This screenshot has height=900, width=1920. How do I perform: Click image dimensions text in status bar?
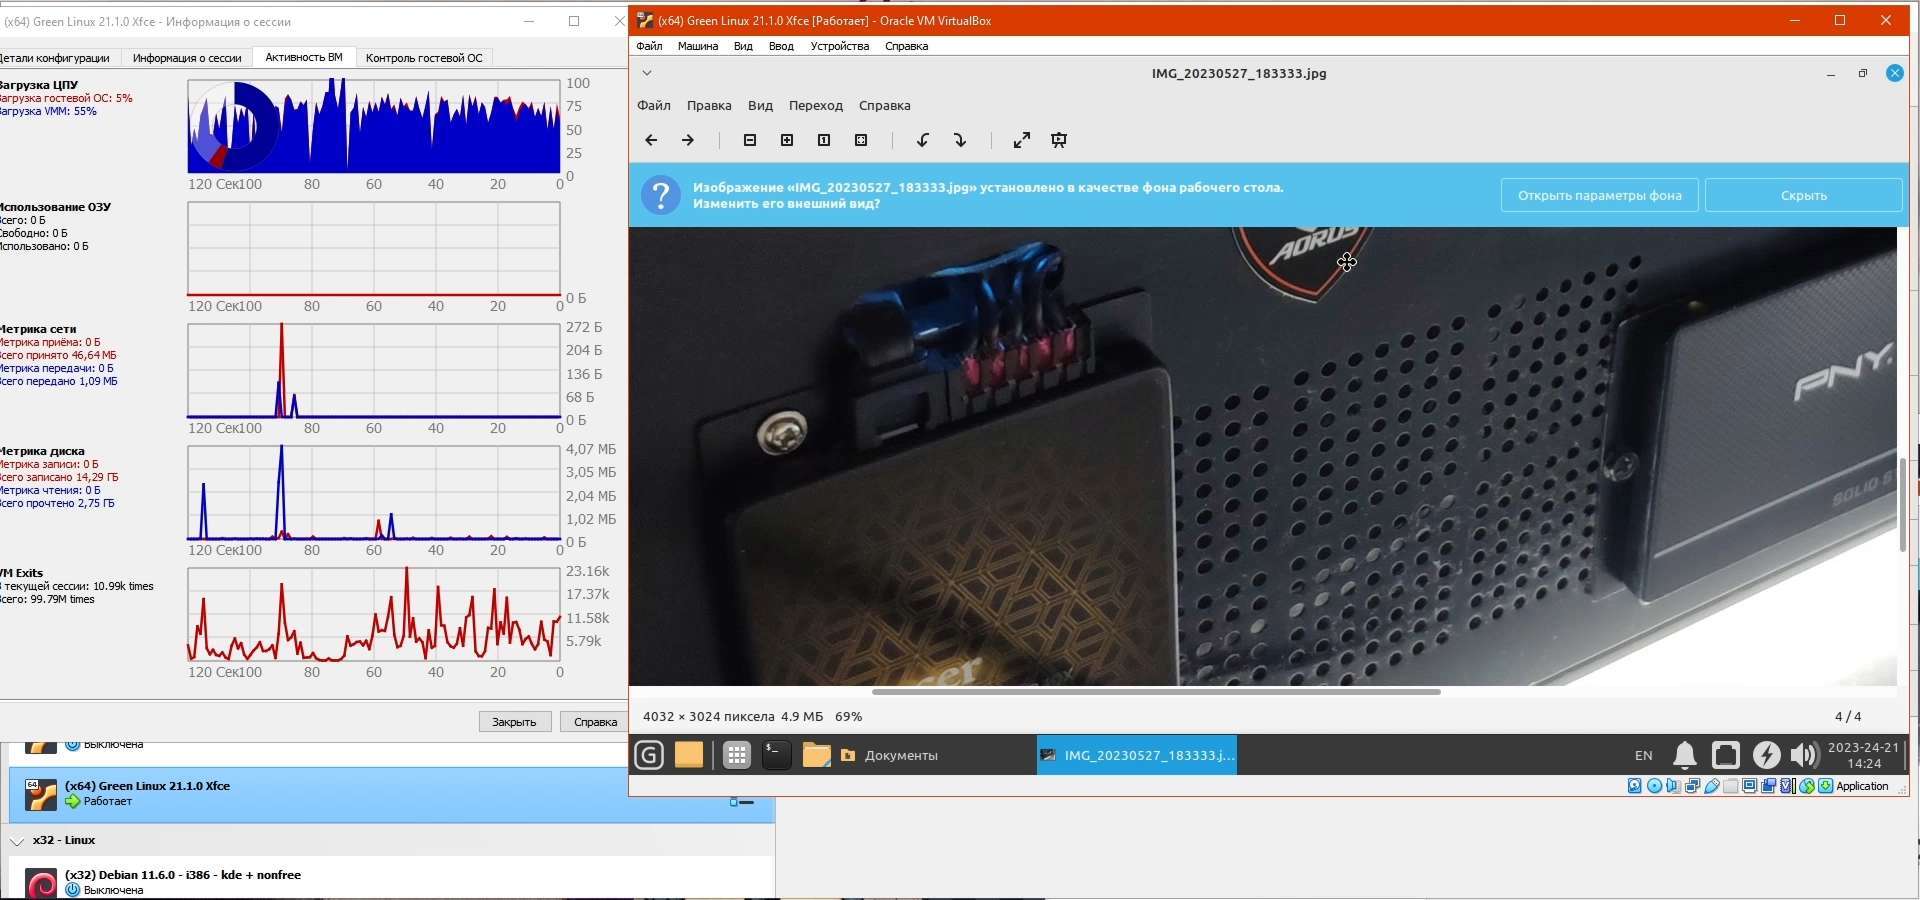pyautogui.click(x=709, y=717)
